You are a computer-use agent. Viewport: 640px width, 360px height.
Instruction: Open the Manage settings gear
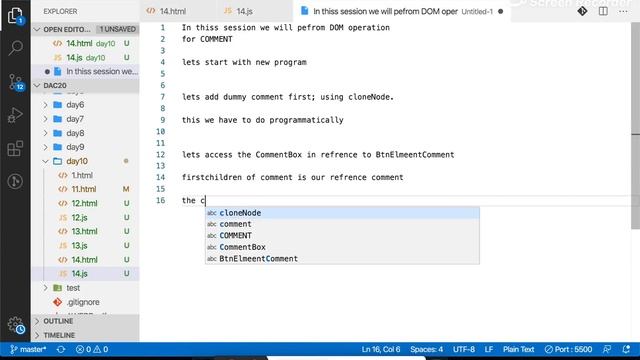tap(16, 325)
